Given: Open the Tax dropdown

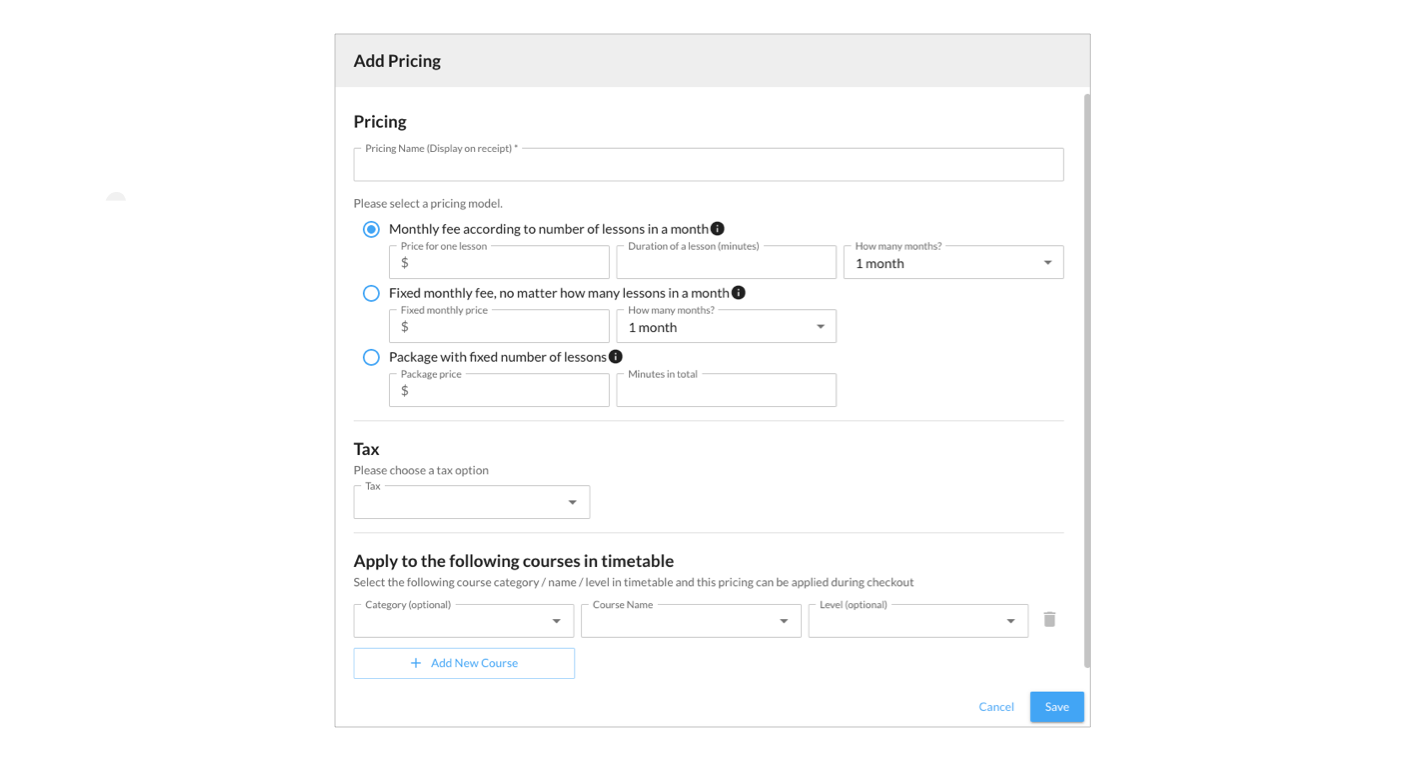Looking at the screenshot, I should click(x=471, y=502).
